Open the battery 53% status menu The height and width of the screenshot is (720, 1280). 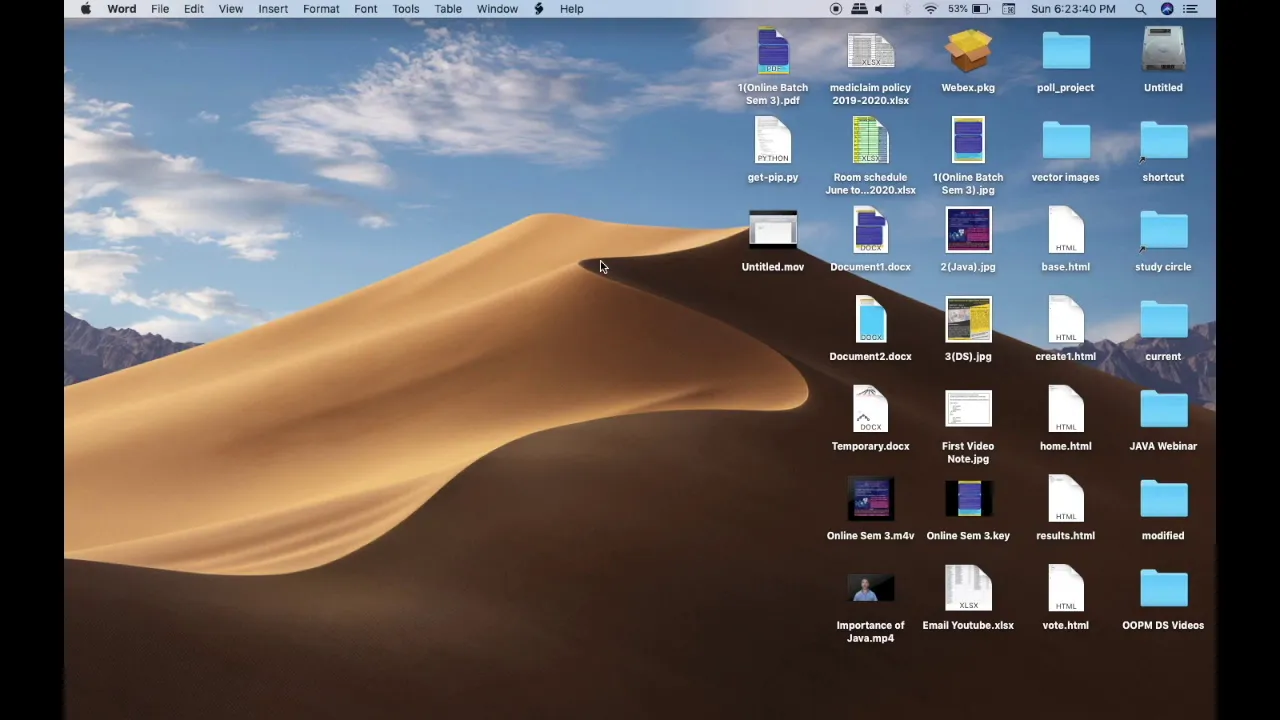(x=970, y=9)
